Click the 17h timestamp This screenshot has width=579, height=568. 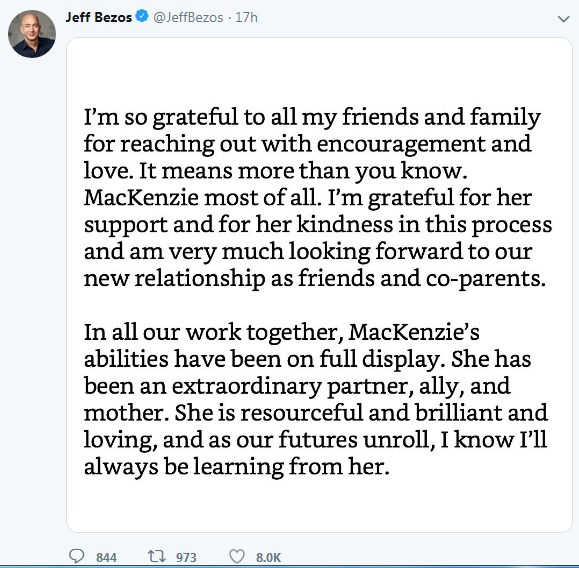click(246, 17)
